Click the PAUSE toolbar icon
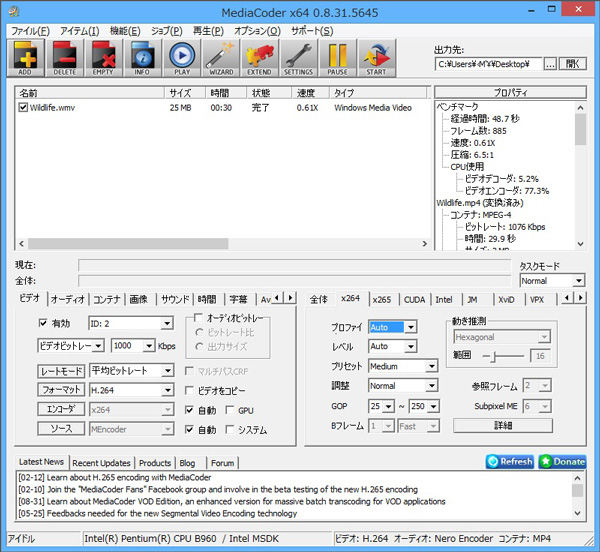 [x=338, y=58]
